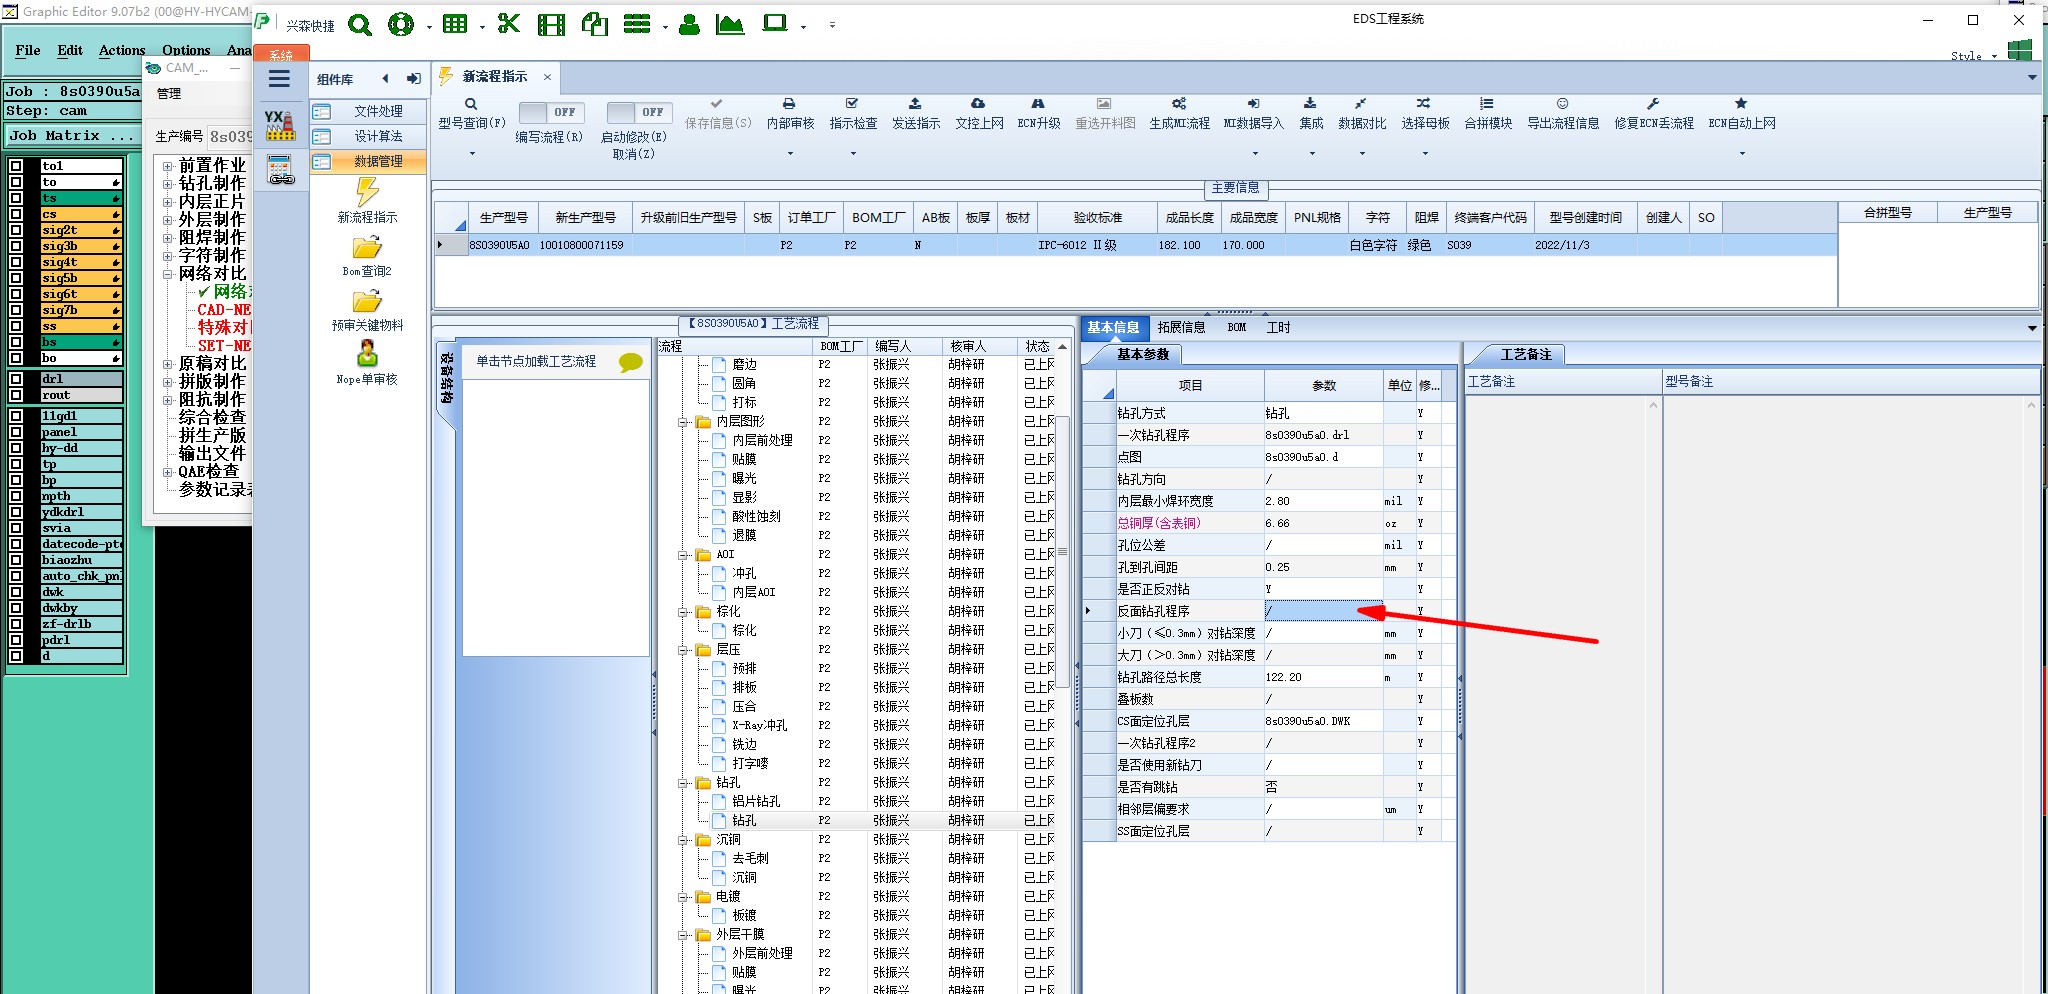Open Bom查询2 folder shortcut

coord(367,255)
